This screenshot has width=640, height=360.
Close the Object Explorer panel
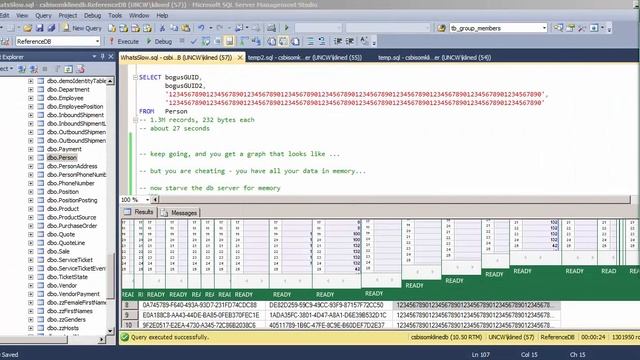(111, 57)
